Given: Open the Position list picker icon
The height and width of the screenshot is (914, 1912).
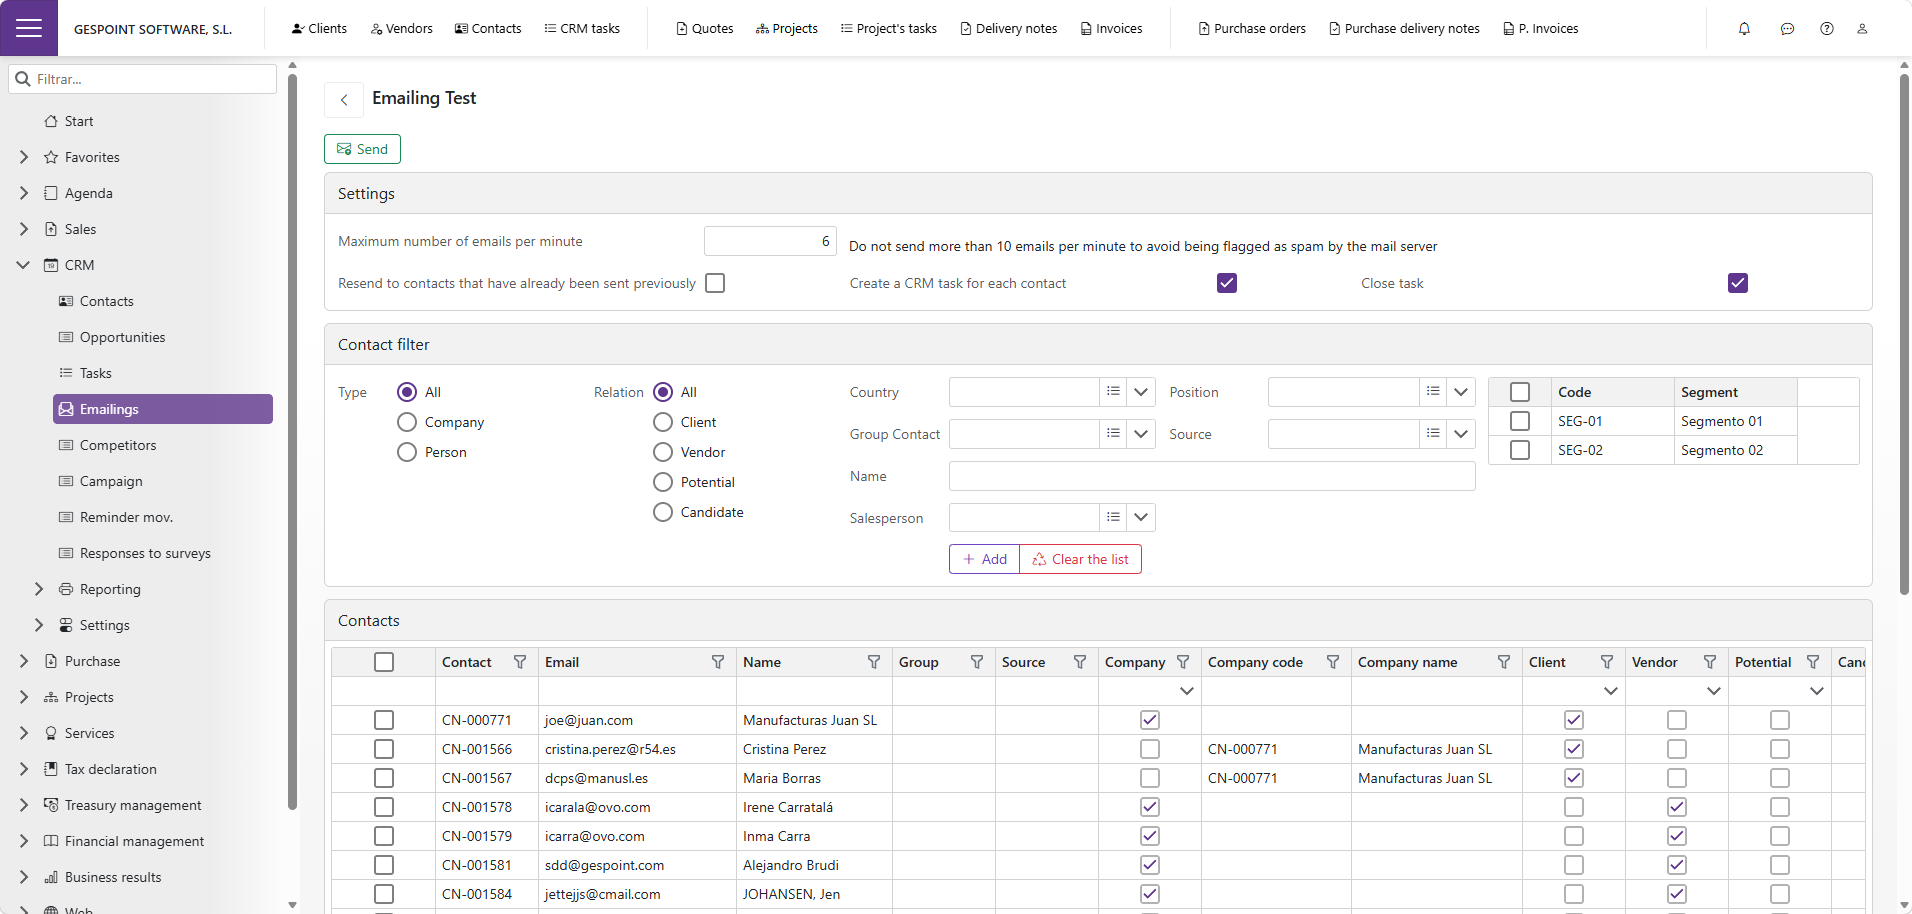Looking at the screenshot, I should coord(1433,392).
